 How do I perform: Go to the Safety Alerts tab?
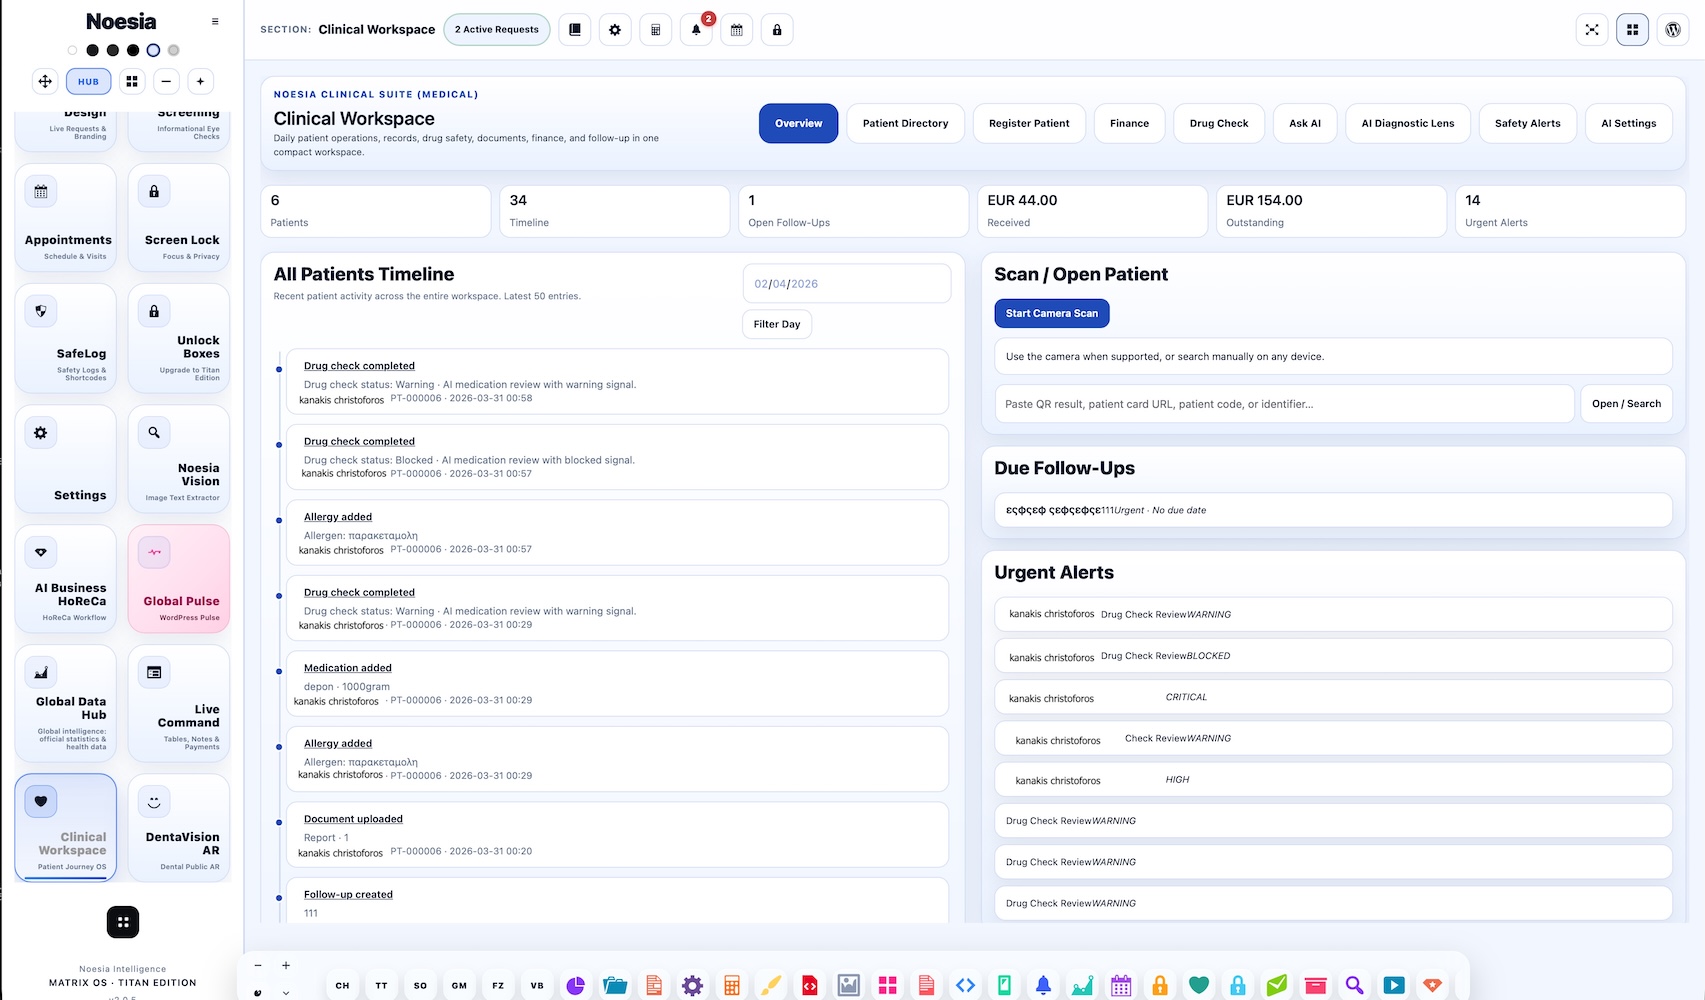point(1528,124)
